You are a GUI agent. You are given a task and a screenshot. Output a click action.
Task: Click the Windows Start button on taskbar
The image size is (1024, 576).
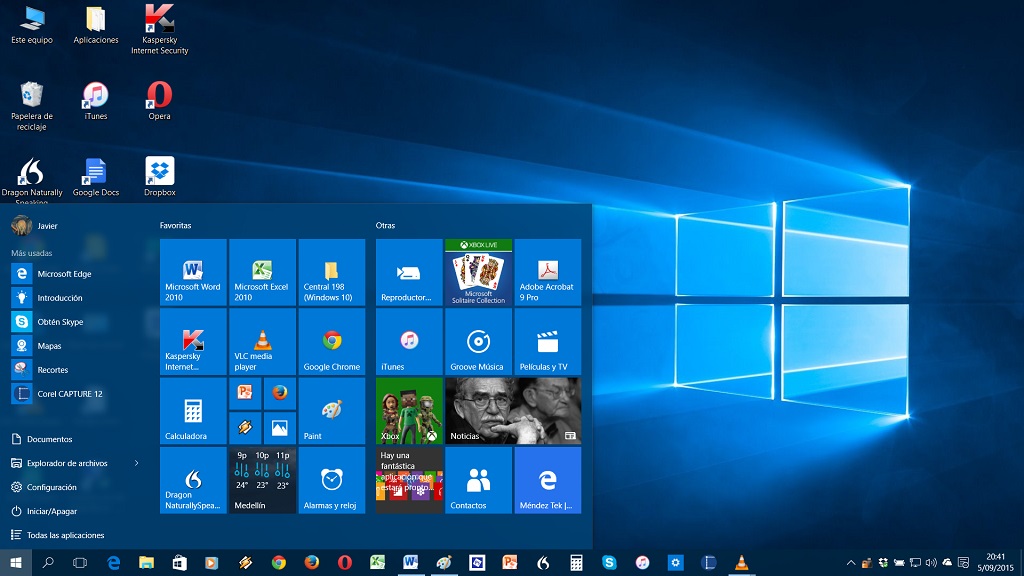coord(16,562)
